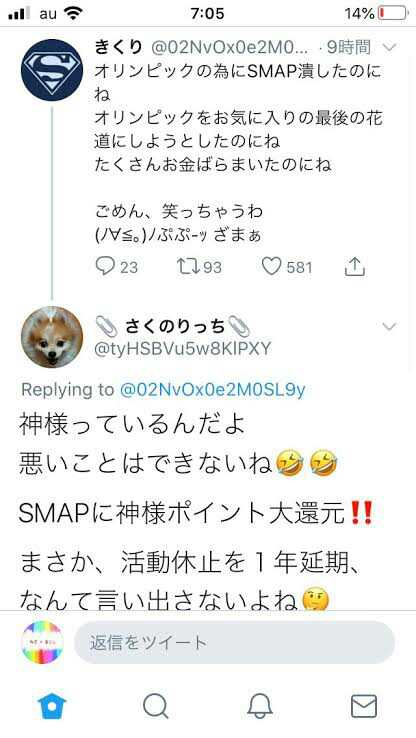Image resolution: width=416 pixels, height=738 pixels.
Task: Expand the chevron menu on きくり's tweet
Action: click(389, 47)
